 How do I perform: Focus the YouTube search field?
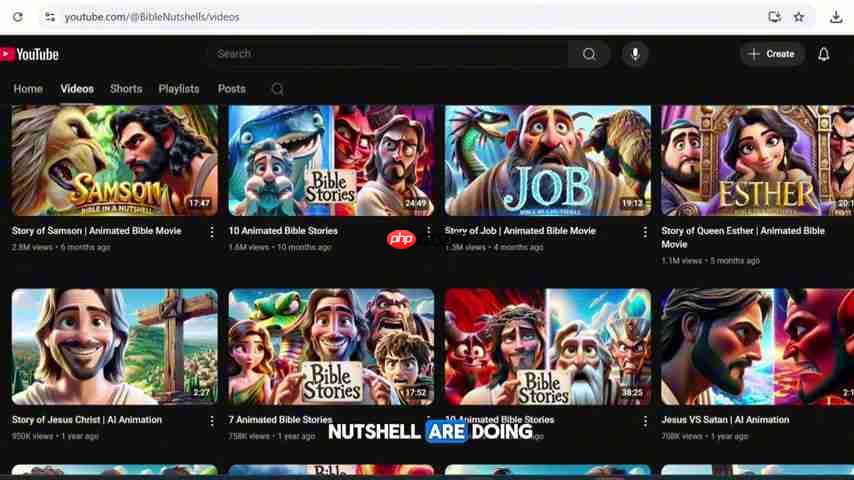tap(387, 54)
